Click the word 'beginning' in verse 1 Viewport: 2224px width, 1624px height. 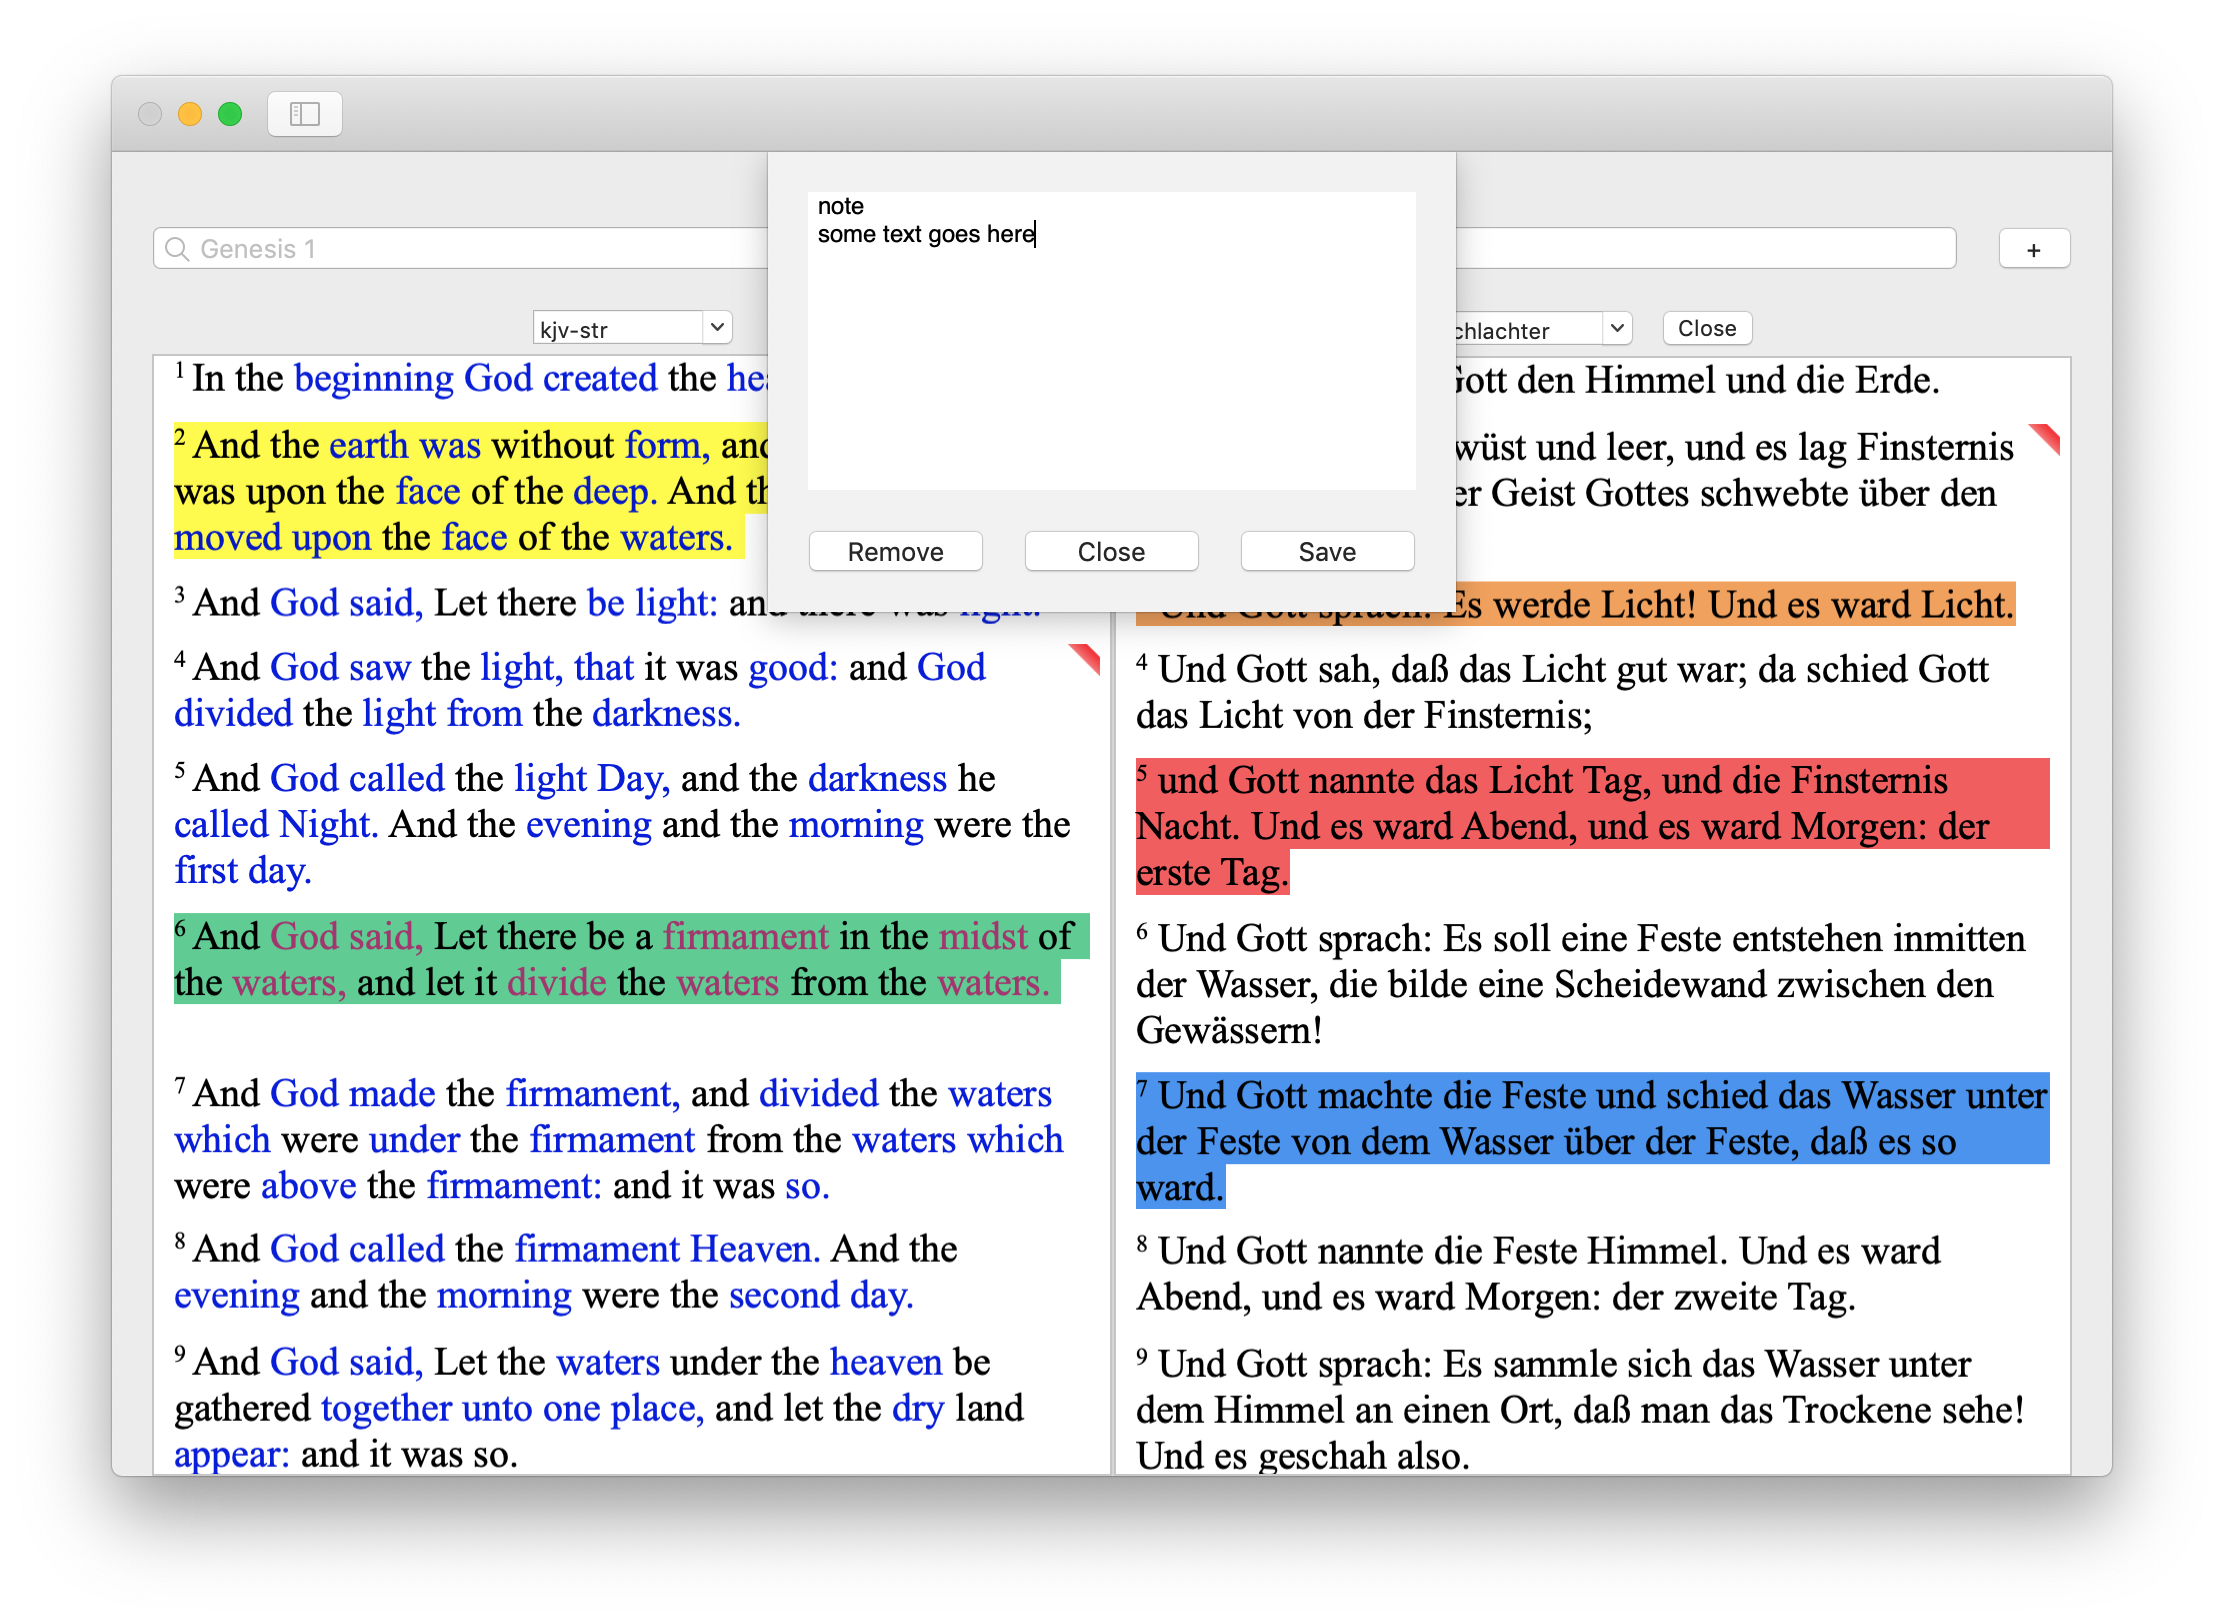click(x=374, y=379)
